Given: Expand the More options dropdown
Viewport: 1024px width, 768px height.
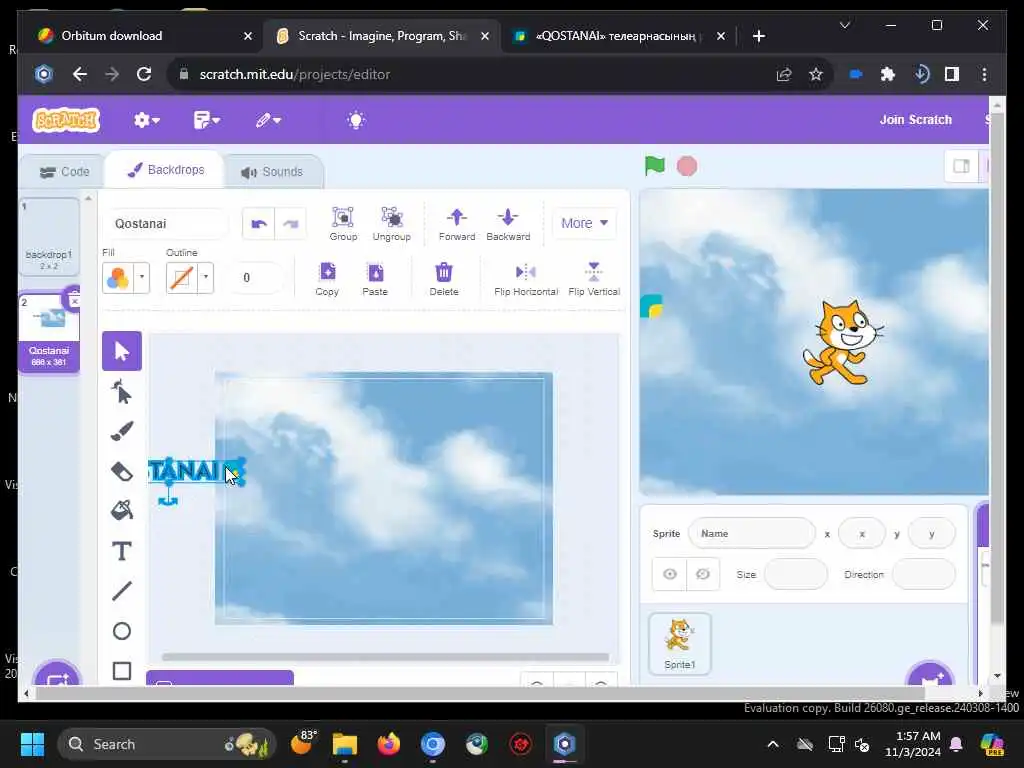Looking at the screenshot, I should pyautogui.click(x=584, y=223).
